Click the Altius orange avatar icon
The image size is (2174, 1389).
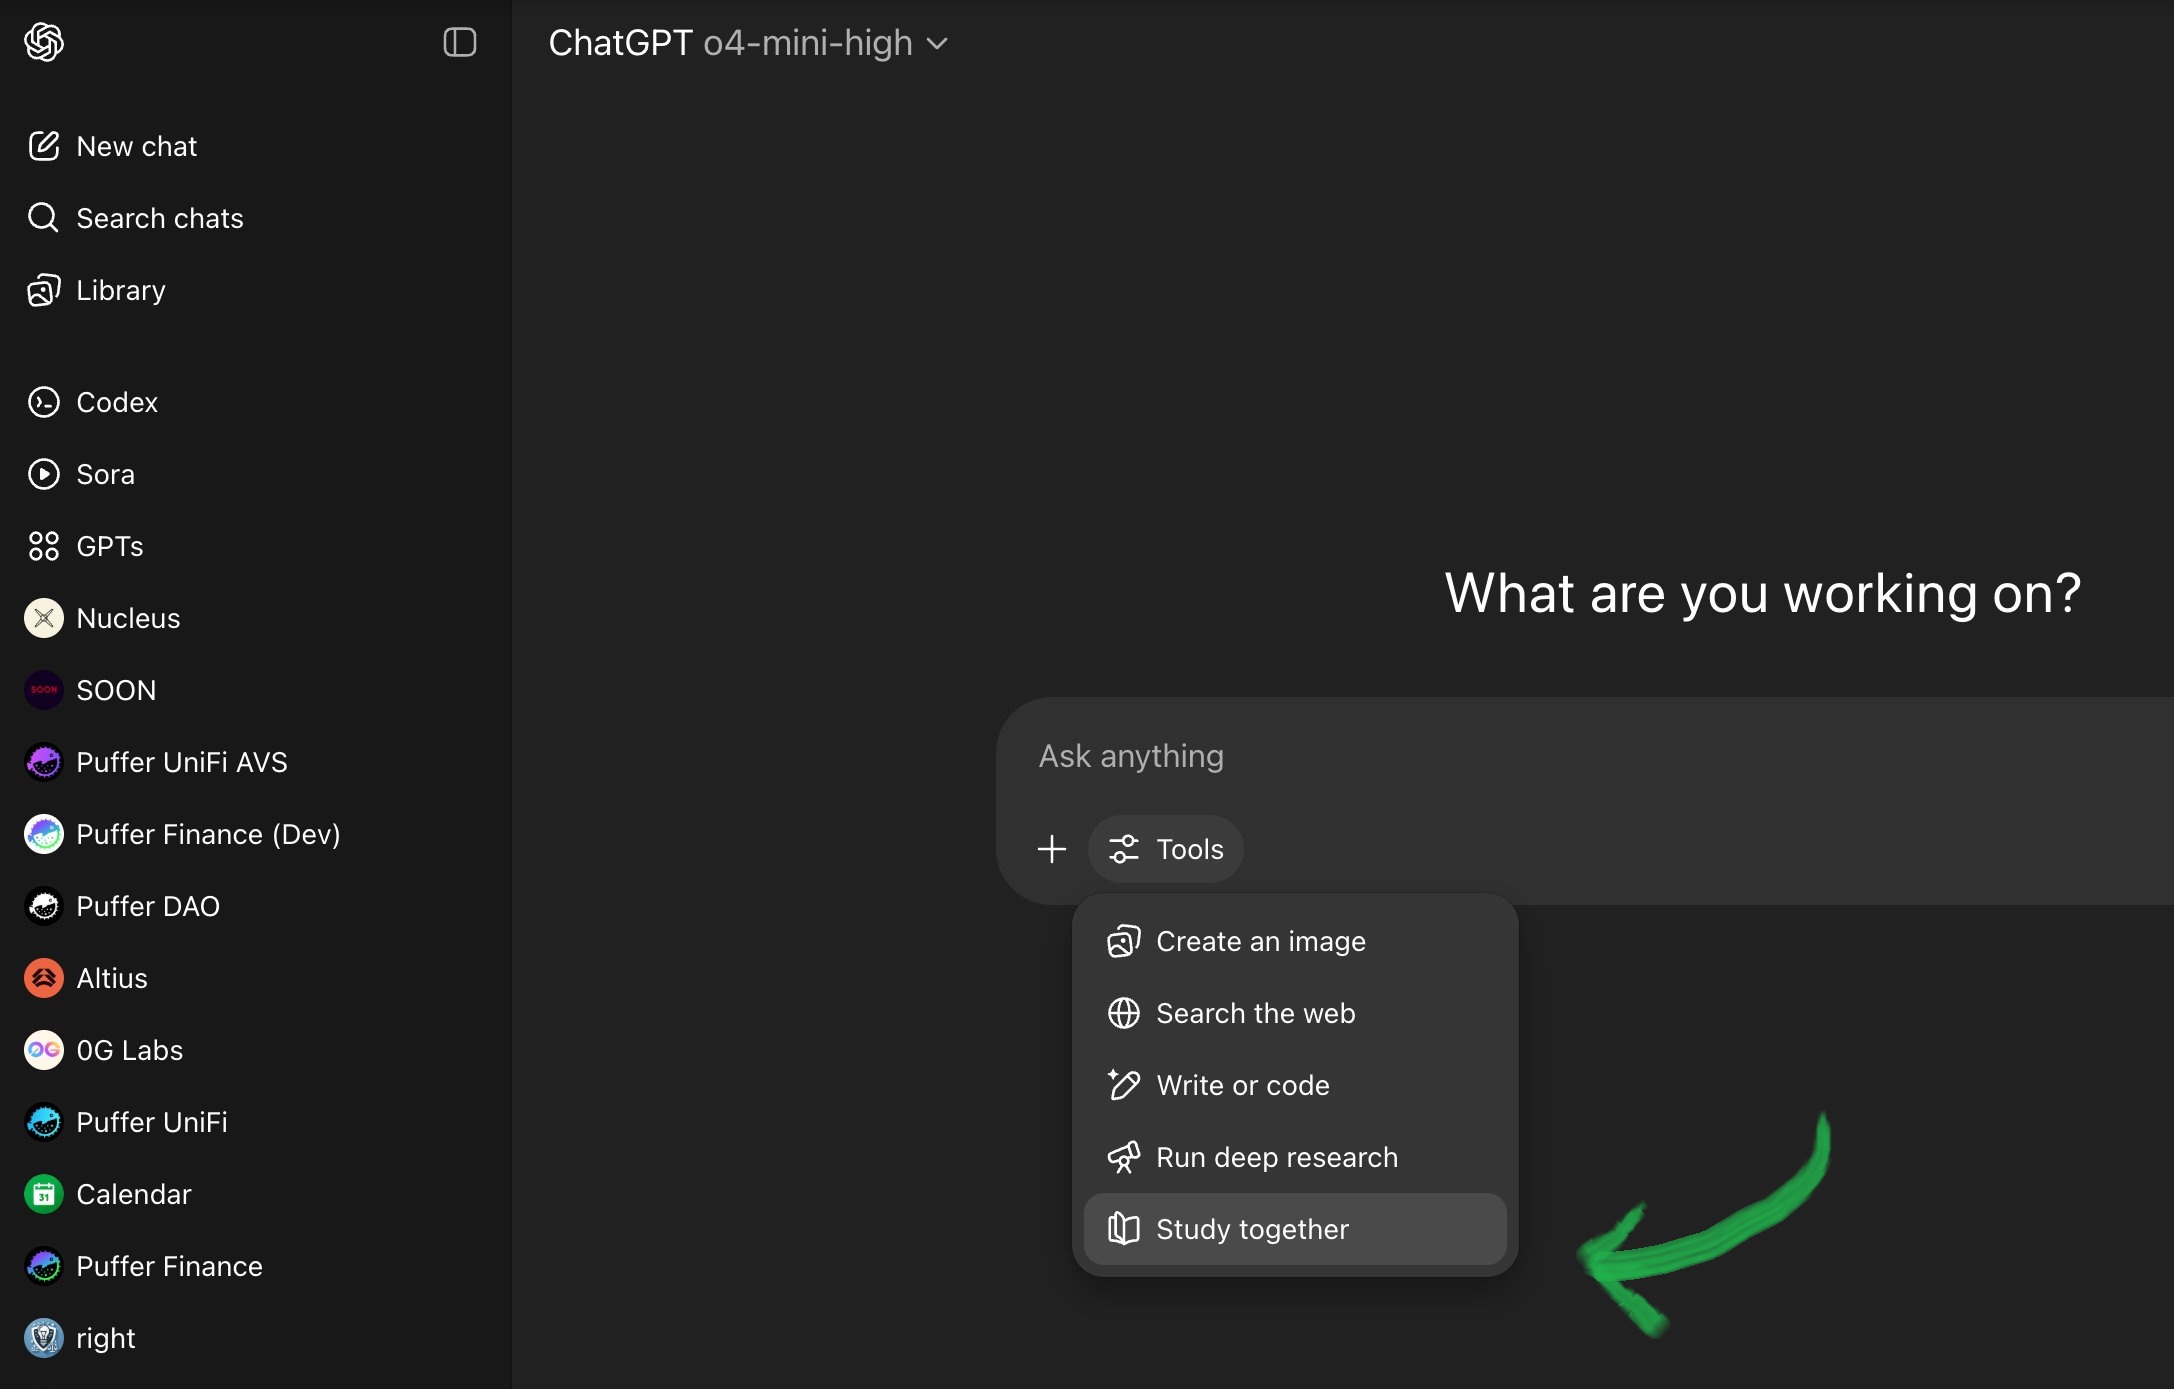pyautogui.click(x=44, y=978)
